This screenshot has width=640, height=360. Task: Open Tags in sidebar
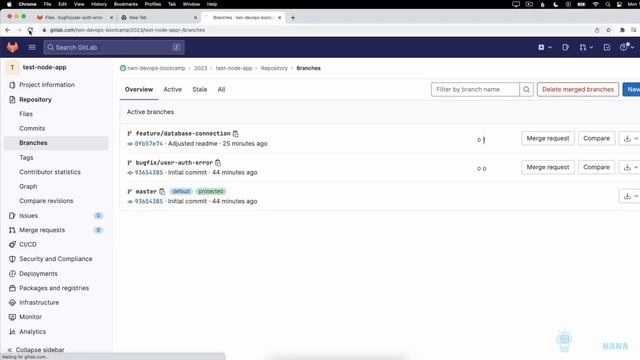point(26,158)
